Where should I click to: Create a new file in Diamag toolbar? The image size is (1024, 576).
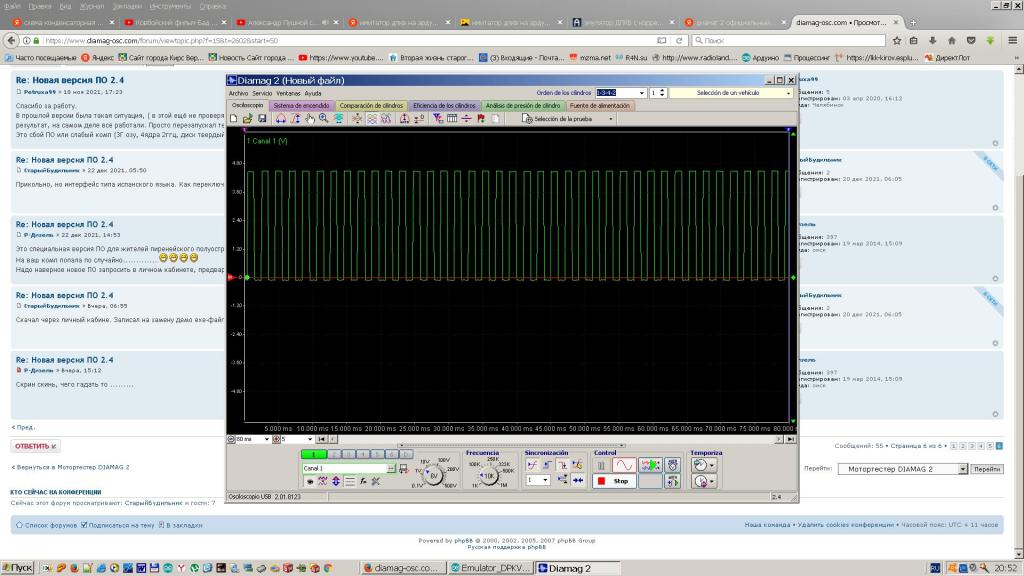tap(233, 118)
